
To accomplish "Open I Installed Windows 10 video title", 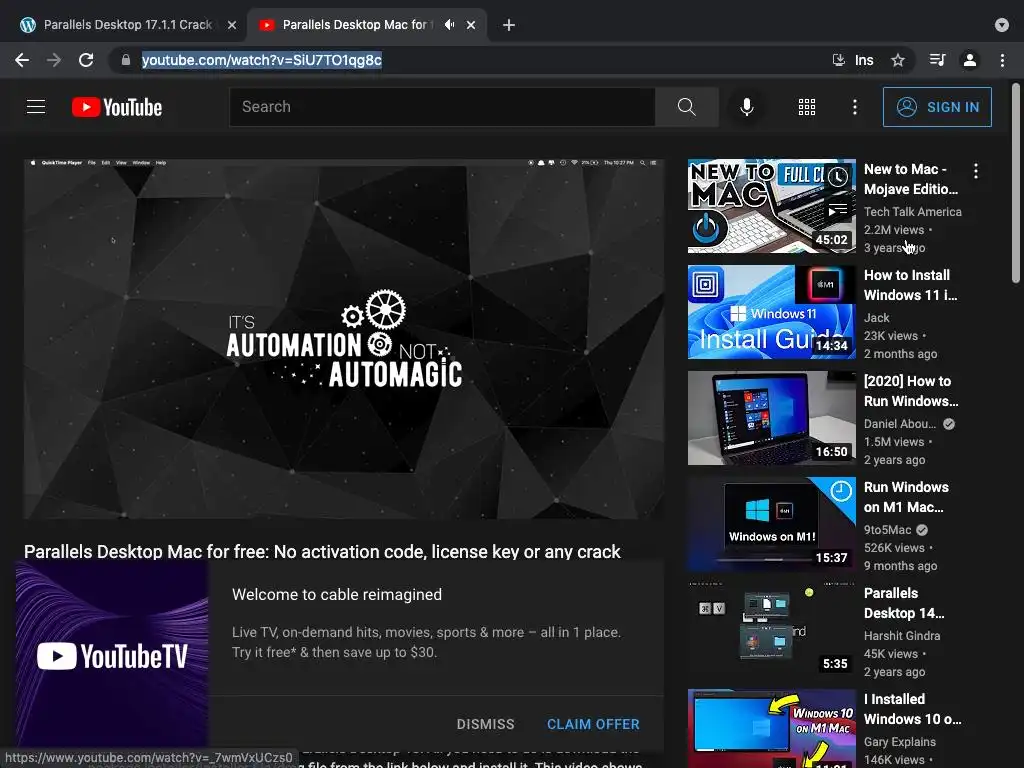I will (x=912, y=709).
